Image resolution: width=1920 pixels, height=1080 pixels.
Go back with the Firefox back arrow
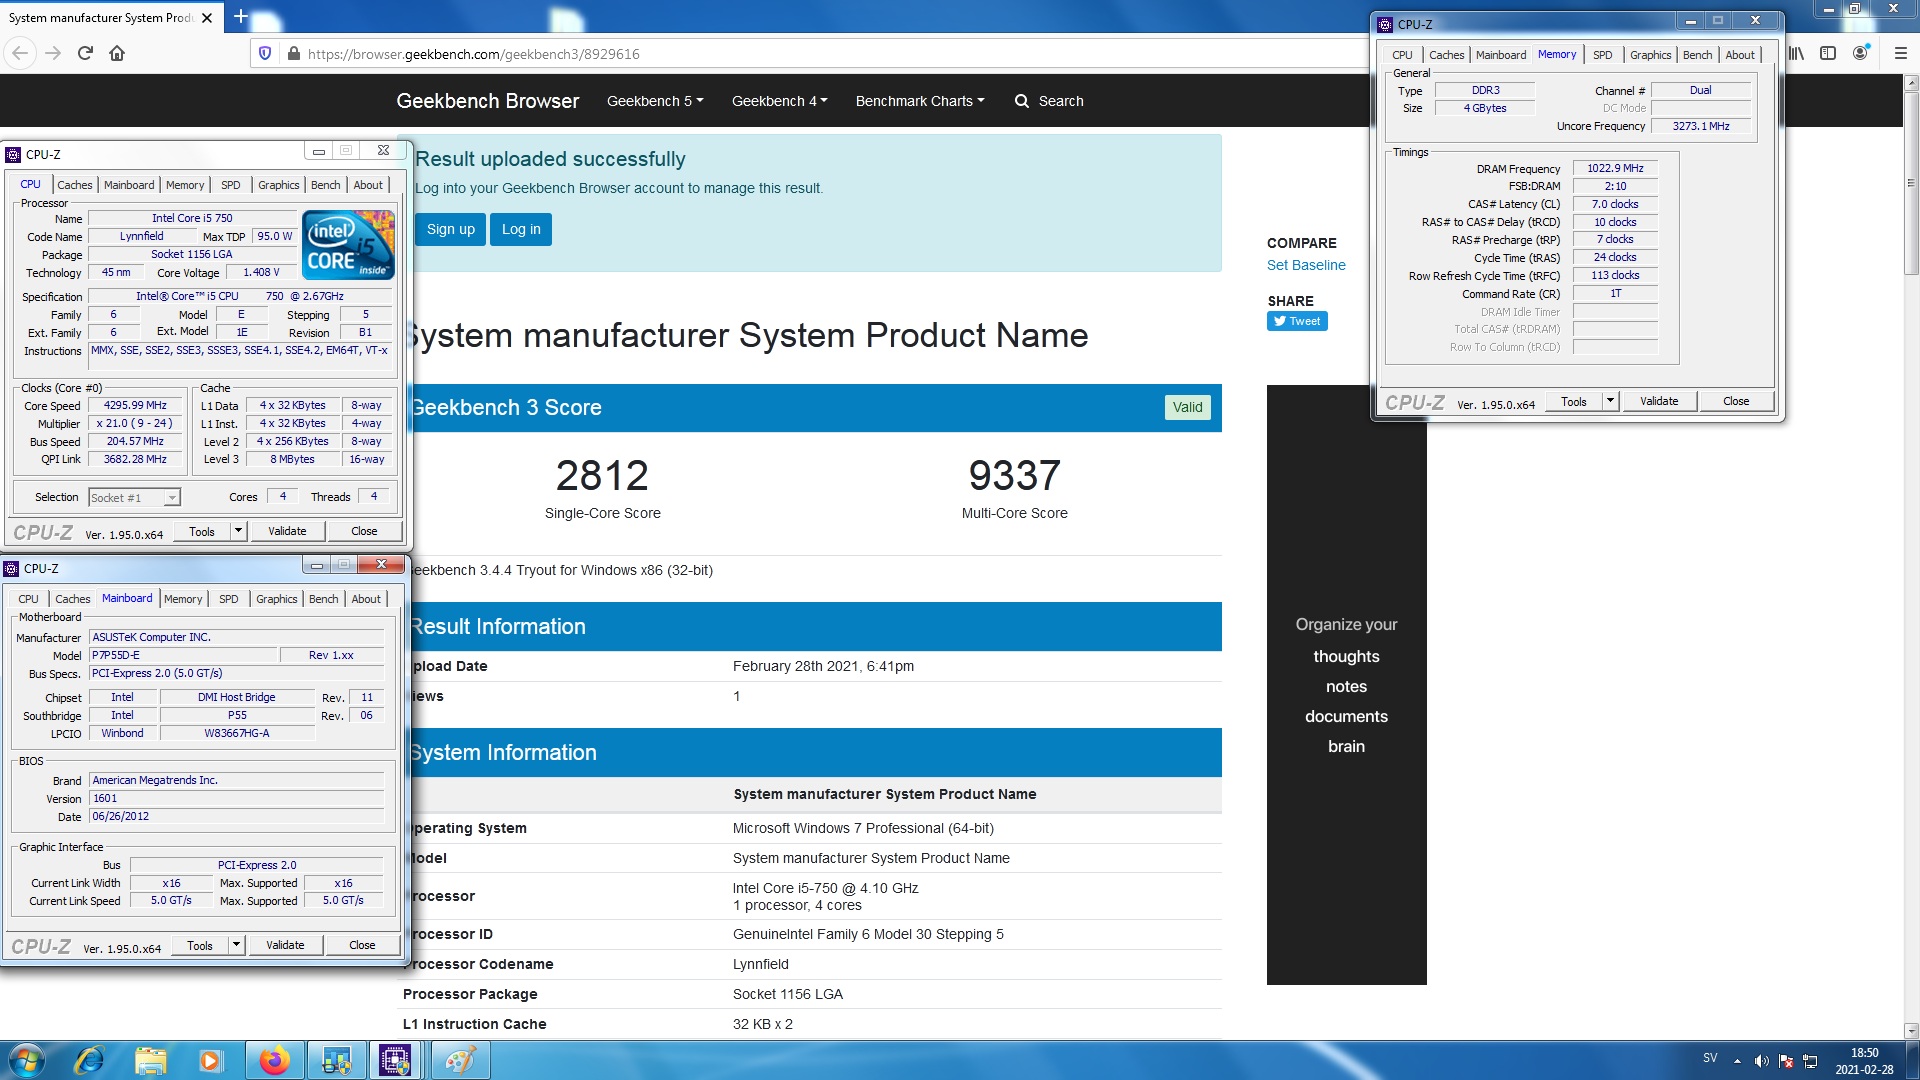point(21,54)
